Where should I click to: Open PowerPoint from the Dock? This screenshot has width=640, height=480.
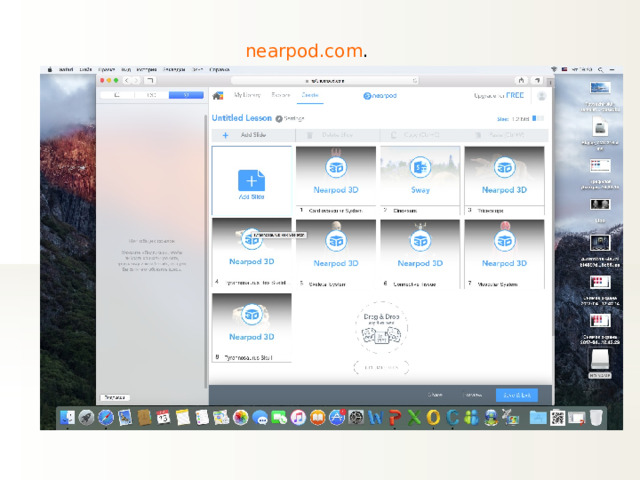coord(394,418)
